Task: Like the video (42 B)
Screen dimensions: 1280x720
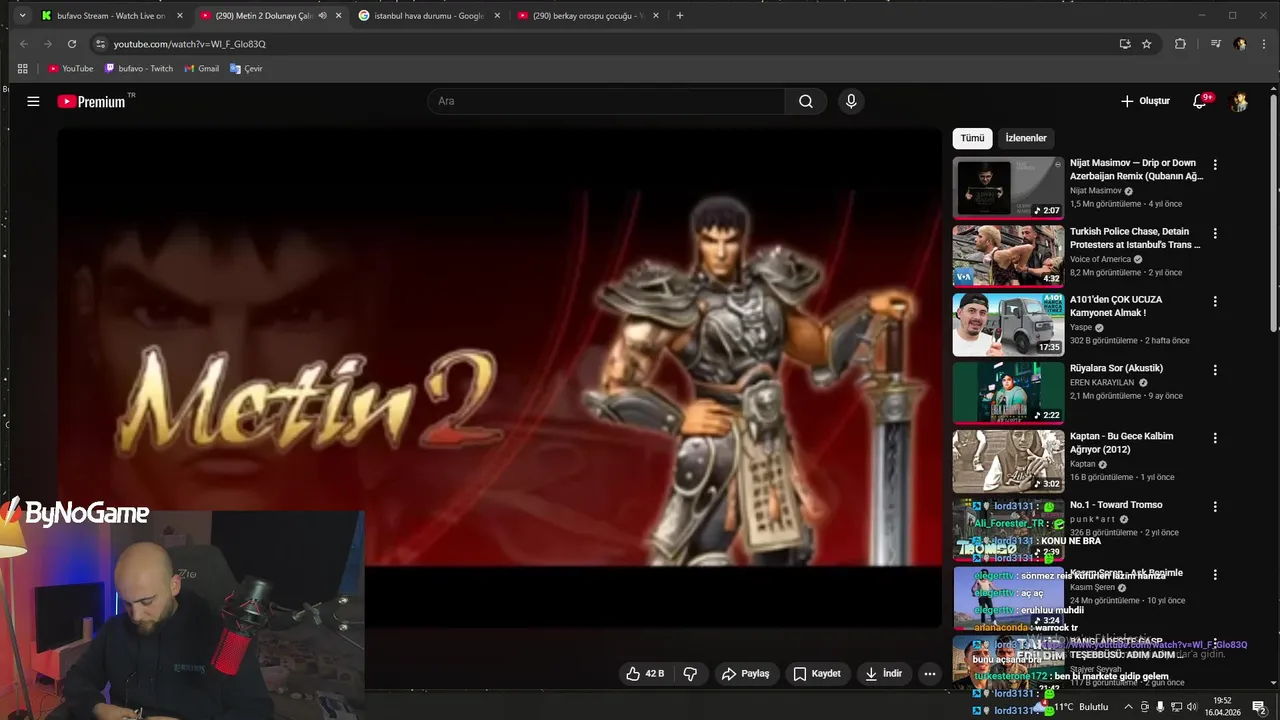Action: [x=644, y=673]
